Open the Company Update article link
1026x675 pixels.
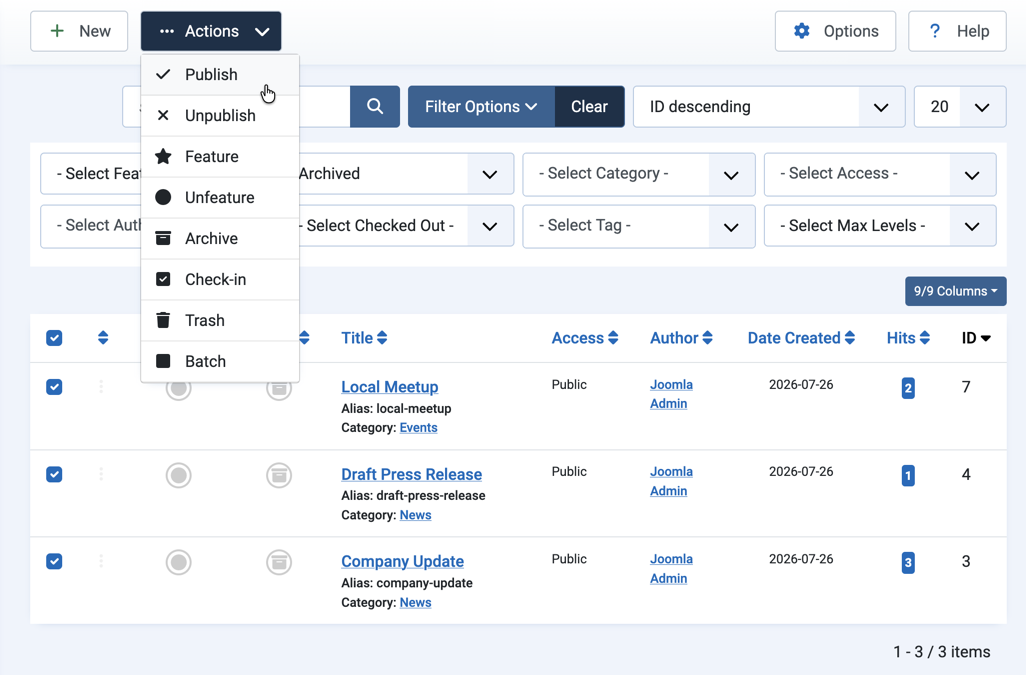(x=402, y=561)
